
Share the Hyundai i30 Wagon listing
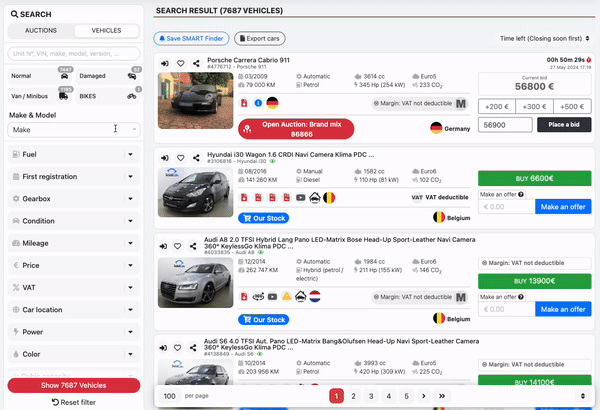click(196, 158)
